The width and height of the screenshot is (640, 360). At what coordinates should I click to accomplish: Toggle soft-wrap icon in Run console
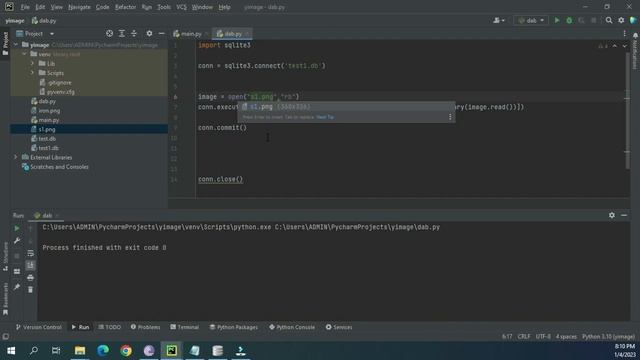coord(31,253)
